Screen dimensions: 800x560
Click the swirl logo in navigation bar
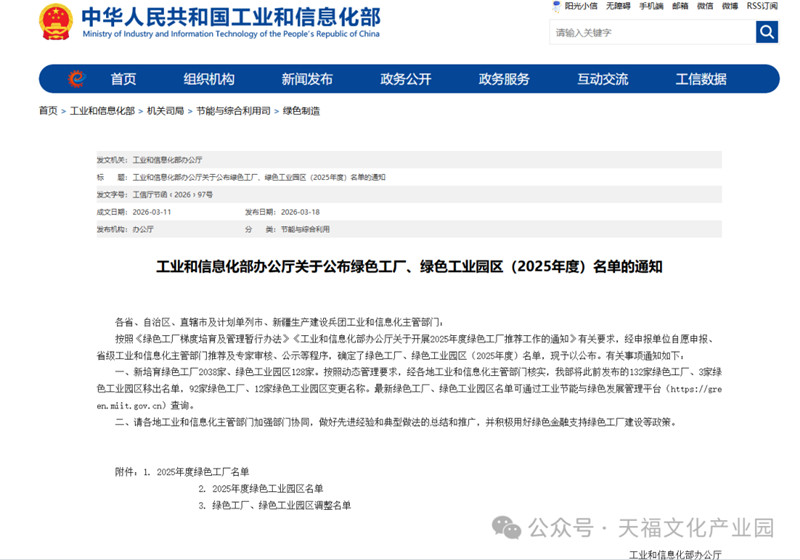(77, 79)
